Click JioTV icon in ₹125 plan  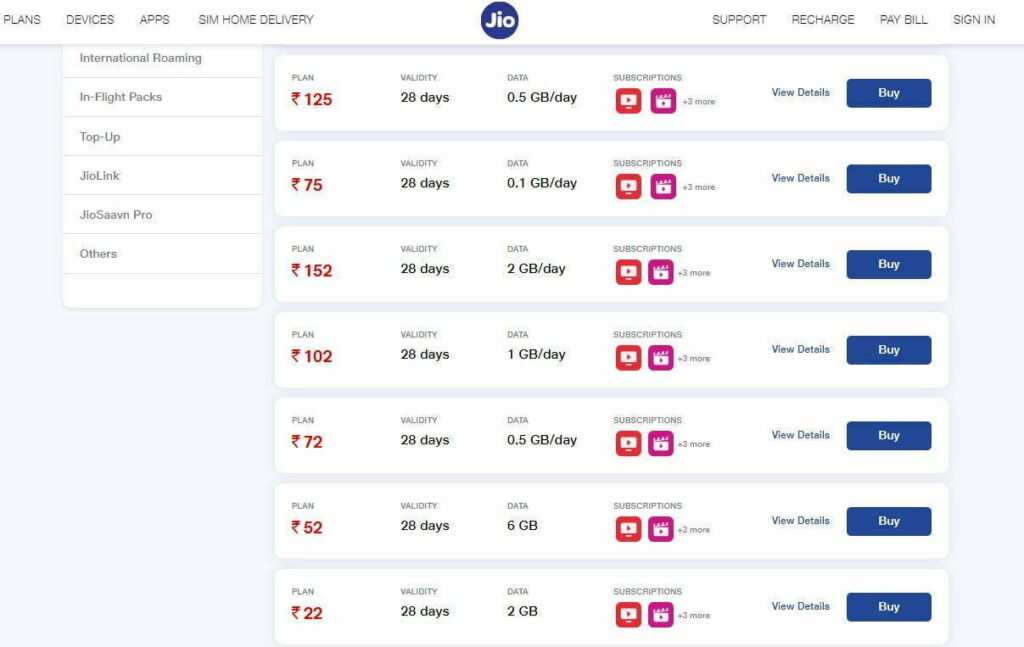click(x=628, y=101)
